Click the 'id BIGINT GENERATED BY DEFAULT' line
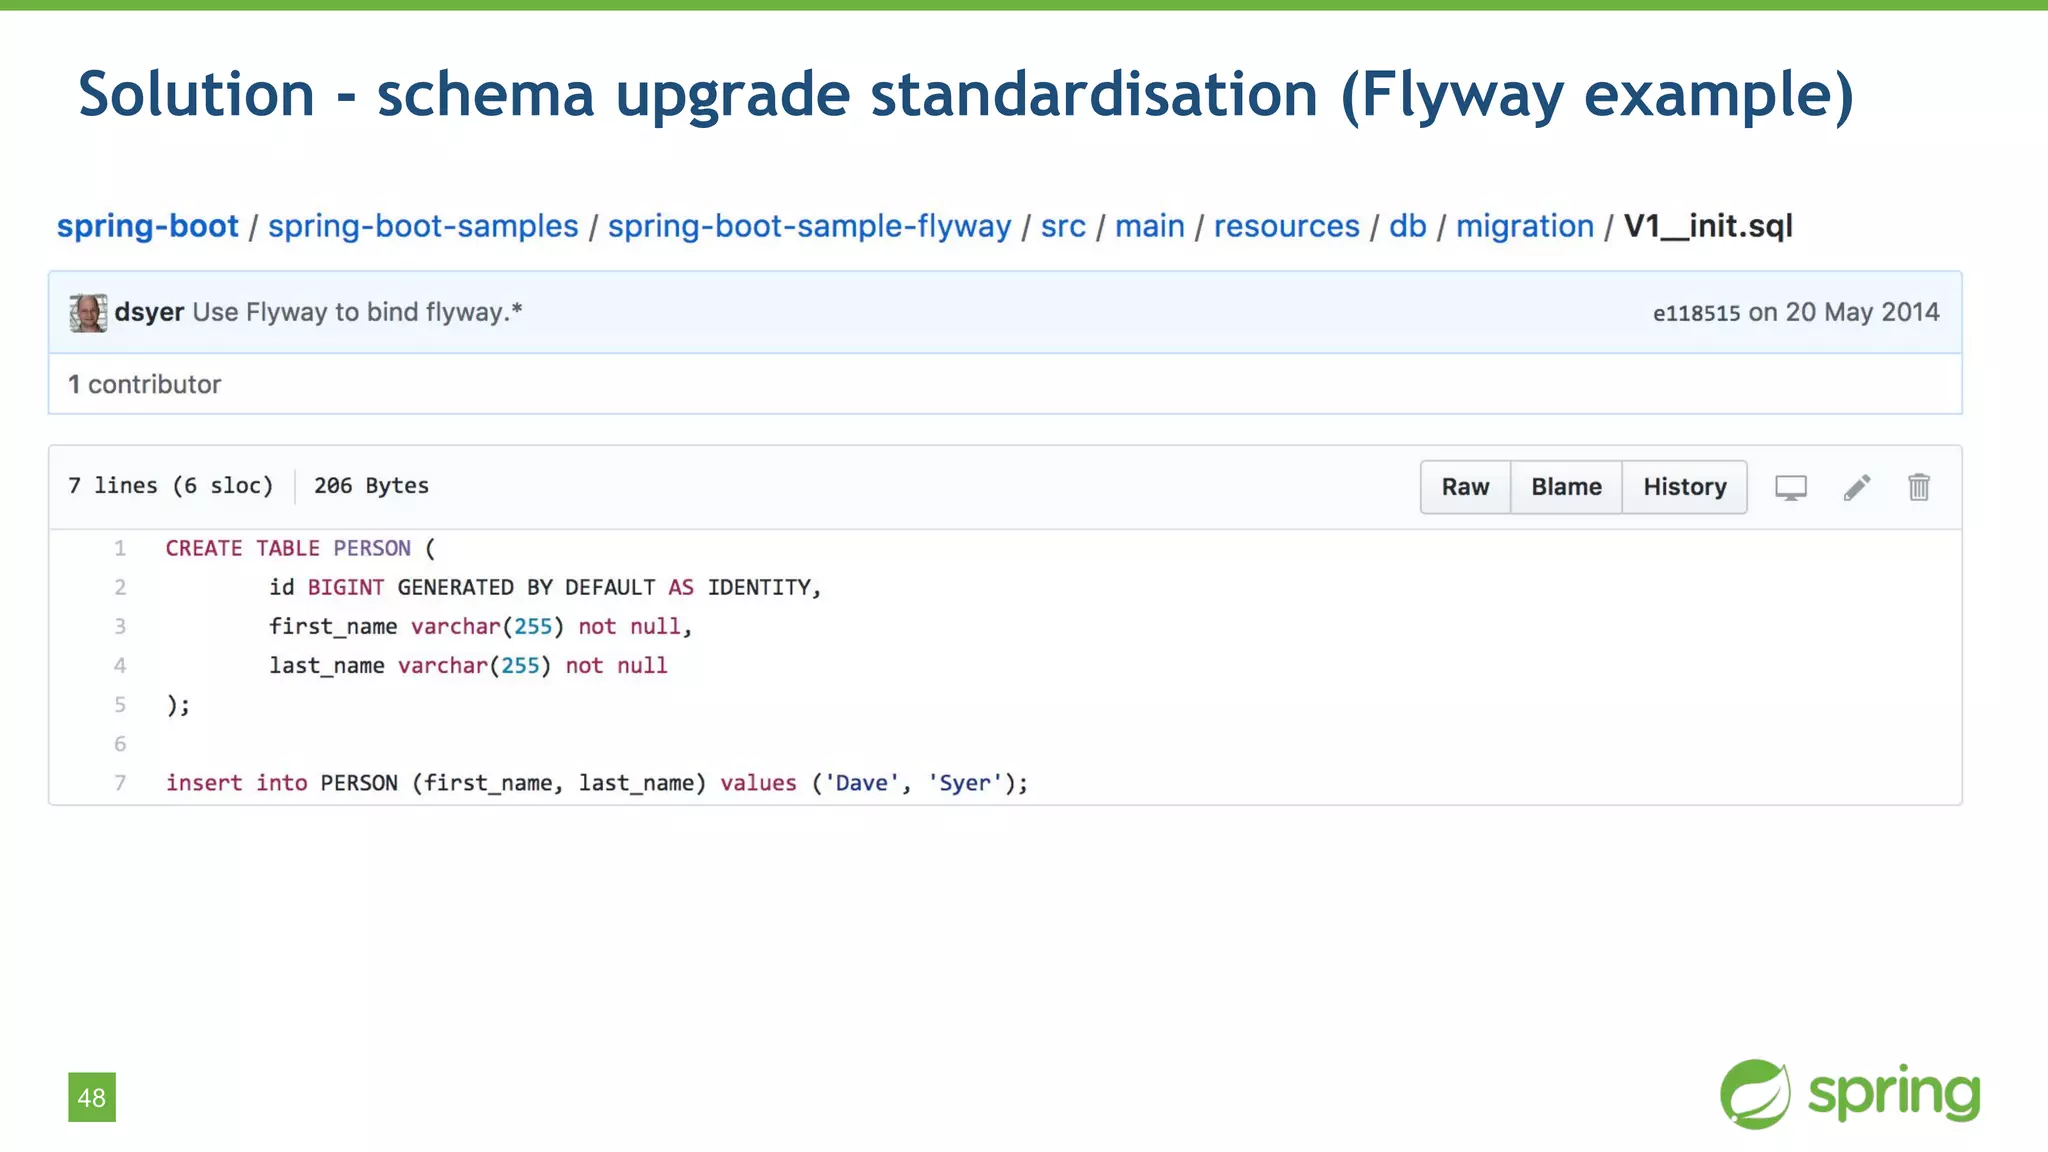The height and width of the screenshot is (1152, 2048). coord(545,587)
